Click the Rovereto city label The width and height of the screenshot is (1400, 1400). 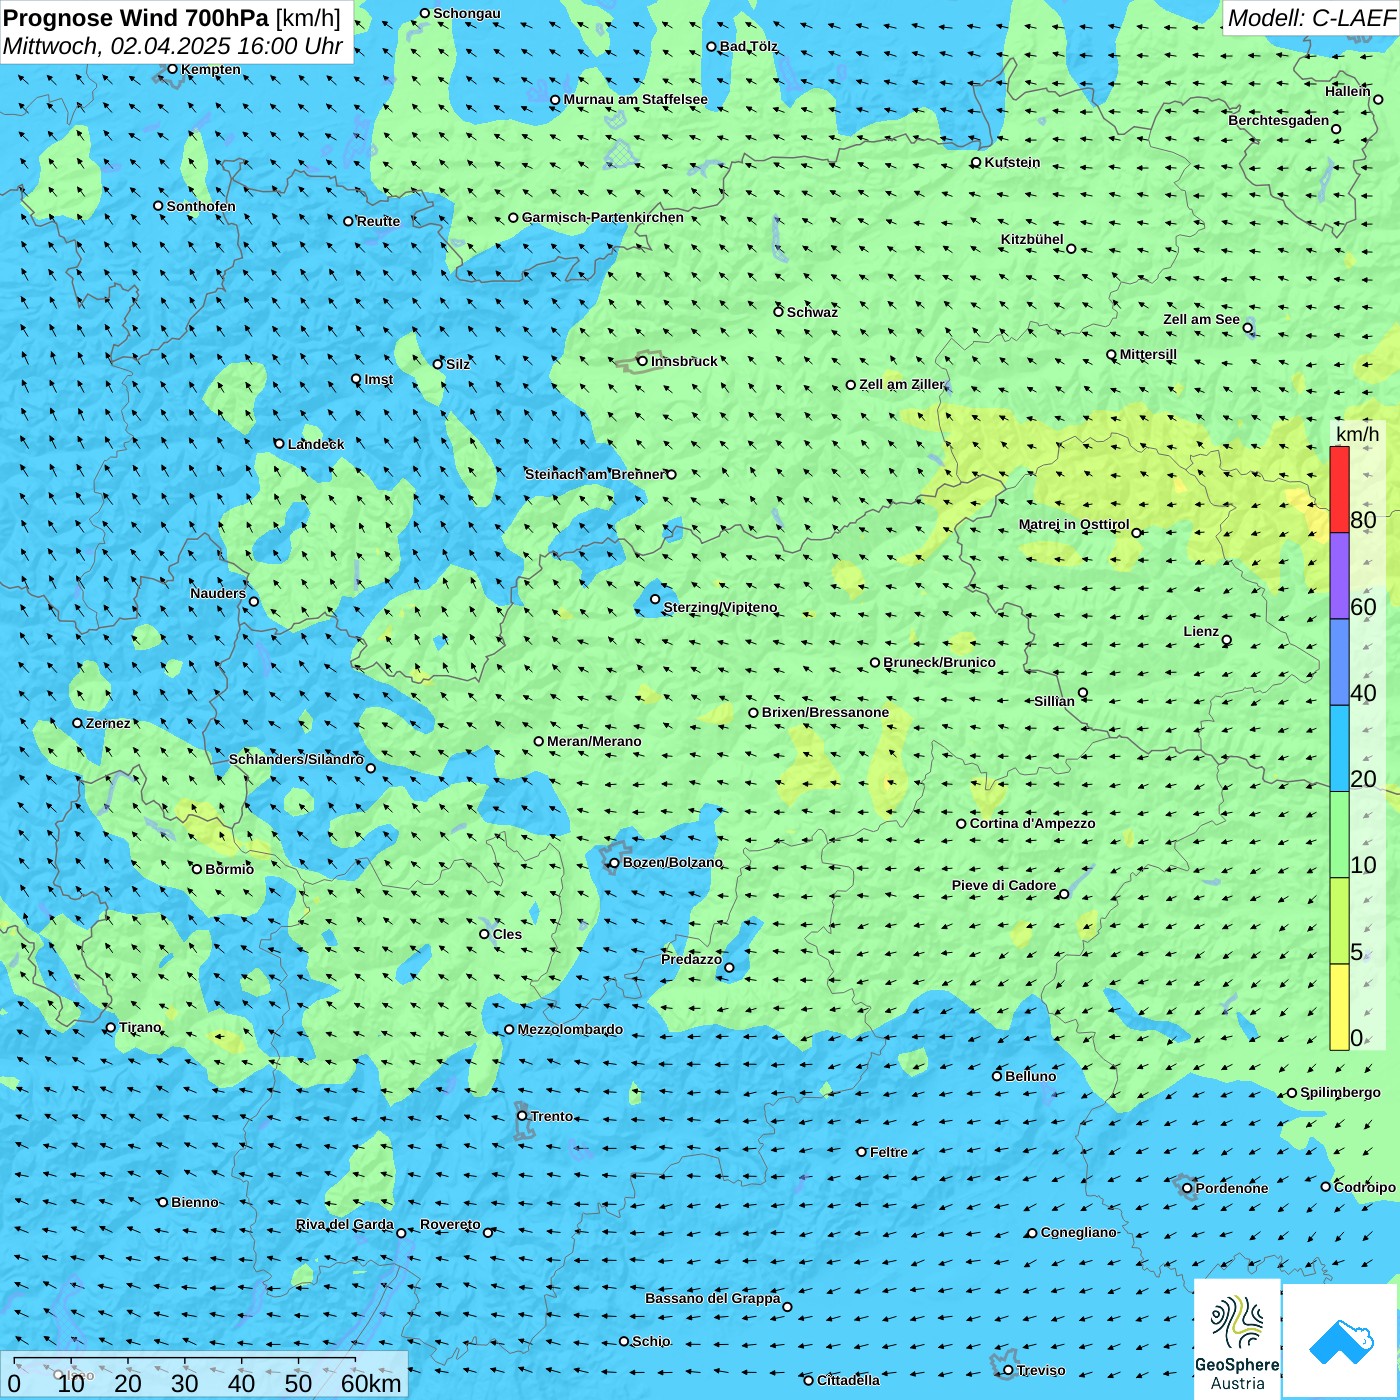(450, 1224)
